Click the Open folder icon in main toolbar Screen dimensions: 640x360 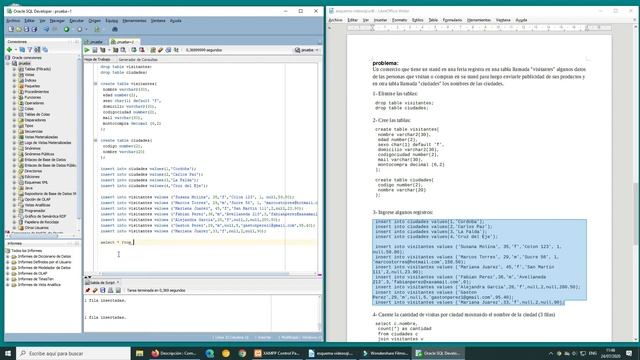[19, 29]
